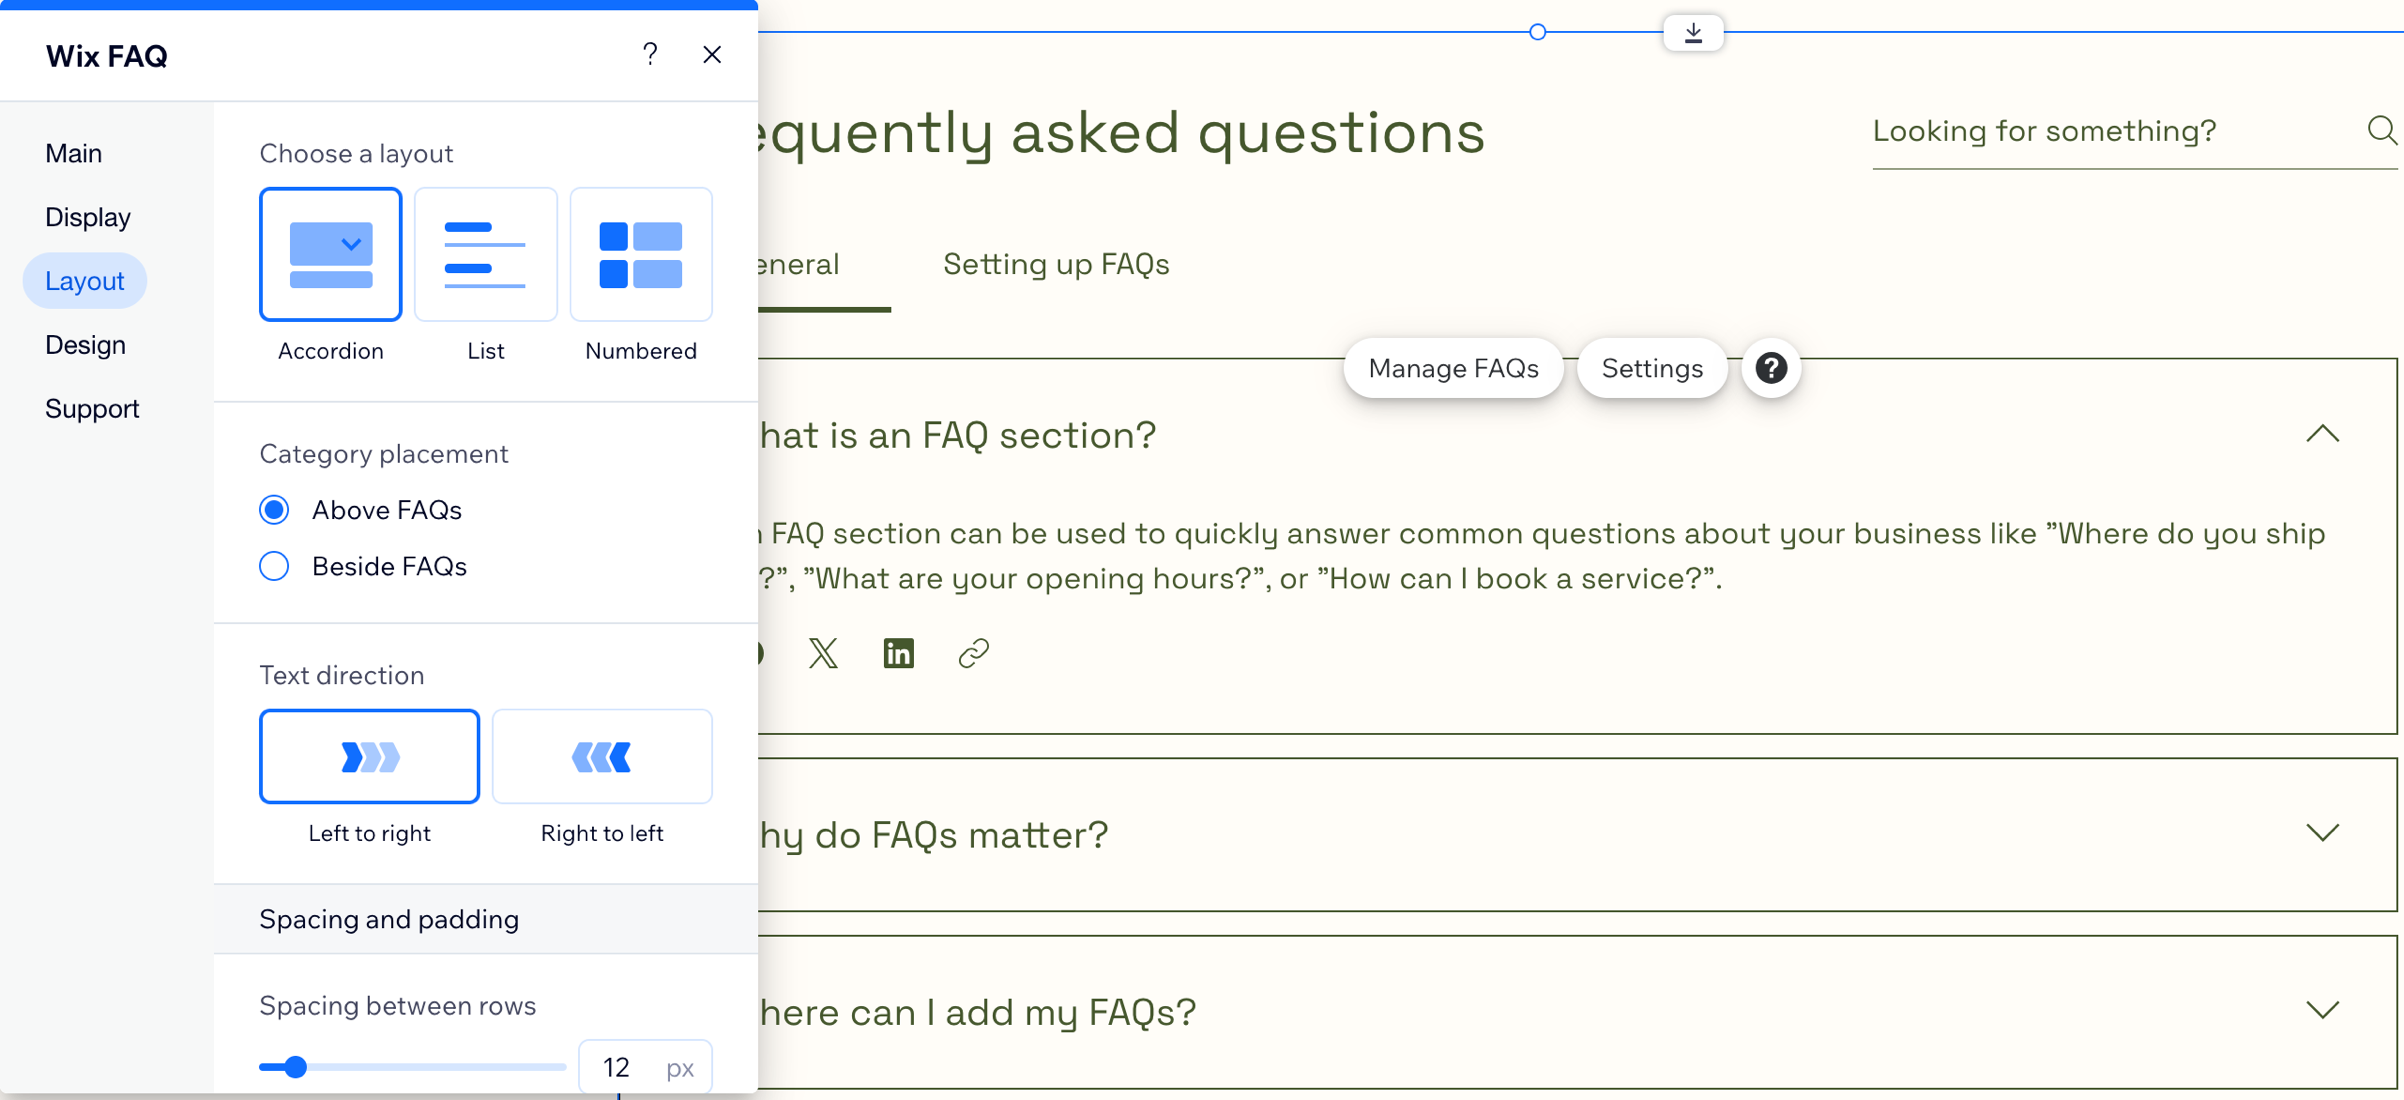Viewport: 2404px width, 1100px height.
Task: Collapse the 'What is an FAQ section?' item
Action: tap(2322, 434)
